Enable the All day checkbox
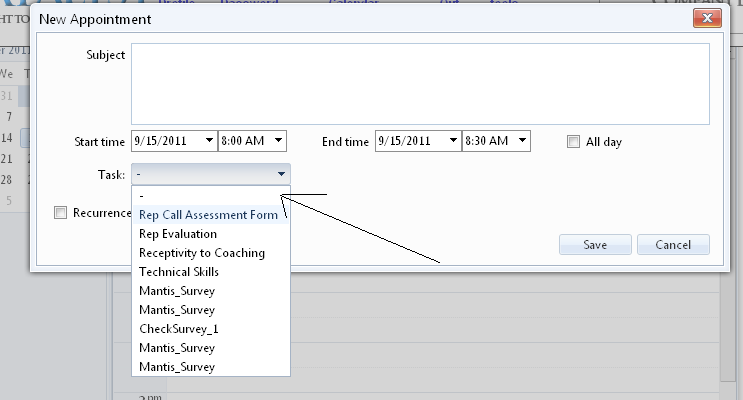Image resolution: width=743 pixels, height=400 pixels. point(573,142)
